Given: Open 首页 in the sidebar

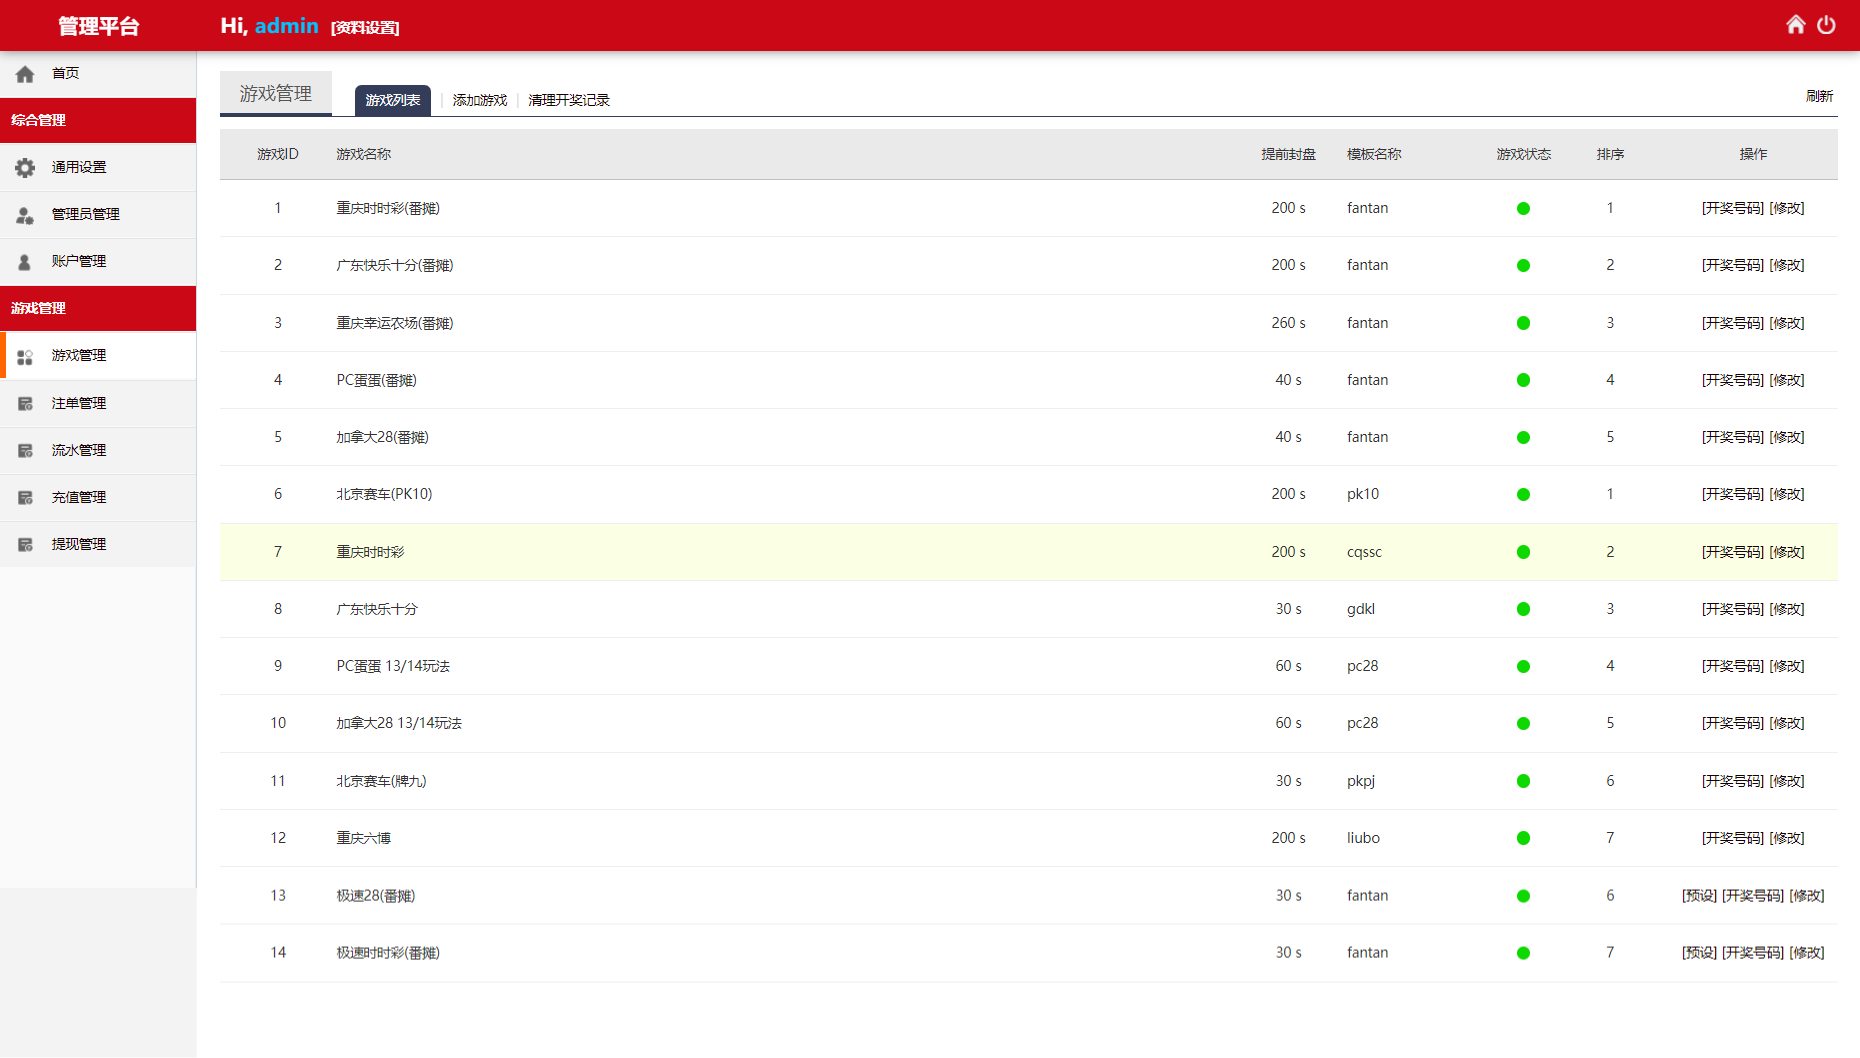Looking at the screenshot, I should point(98,73).
